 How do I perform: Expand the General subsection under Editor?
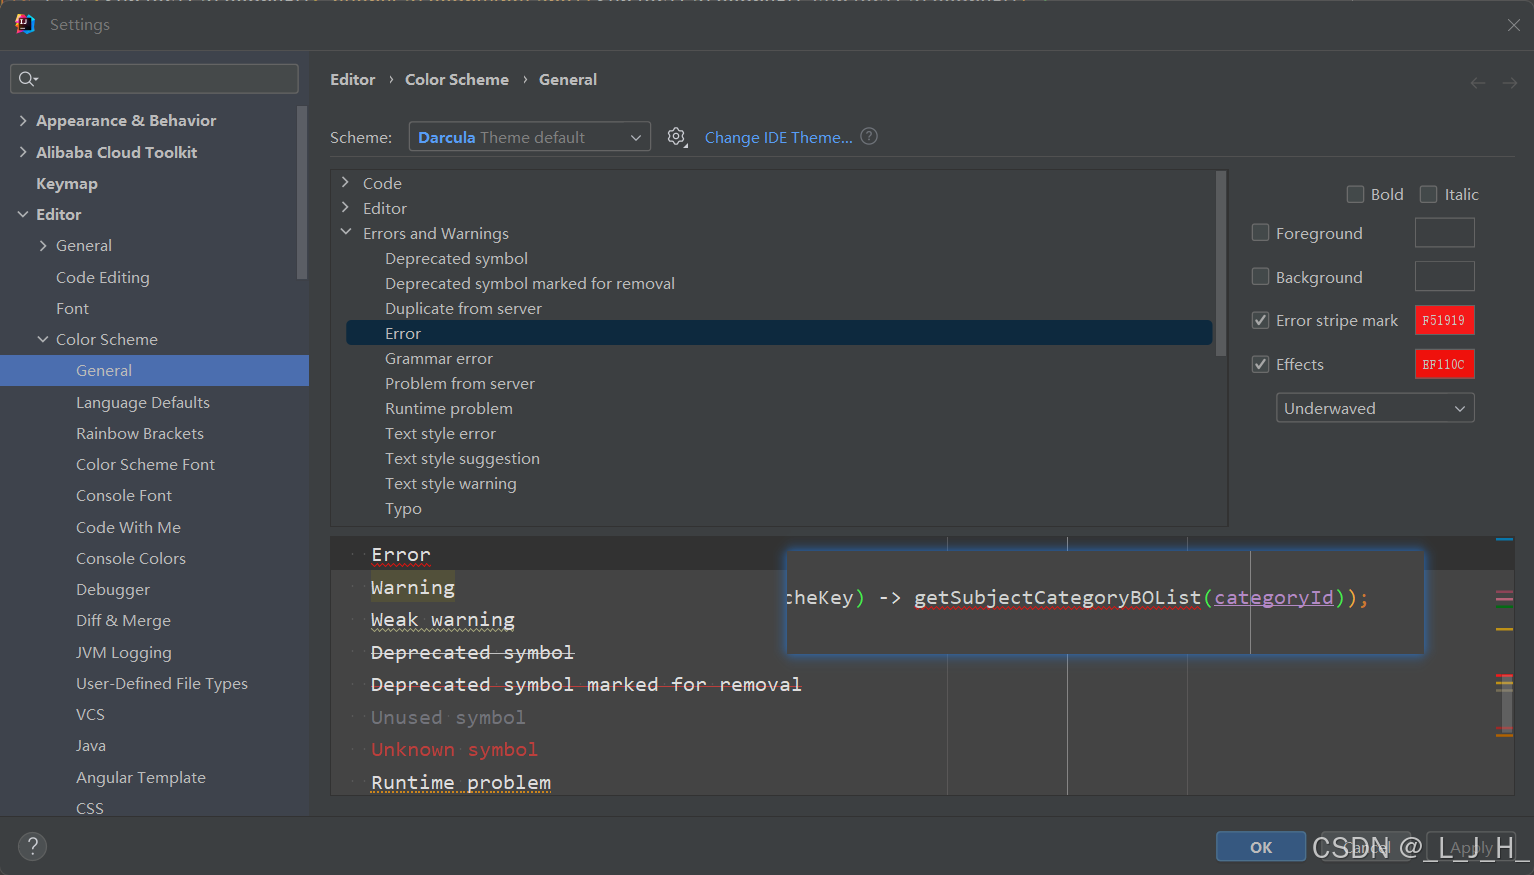[x=43, y=245]
